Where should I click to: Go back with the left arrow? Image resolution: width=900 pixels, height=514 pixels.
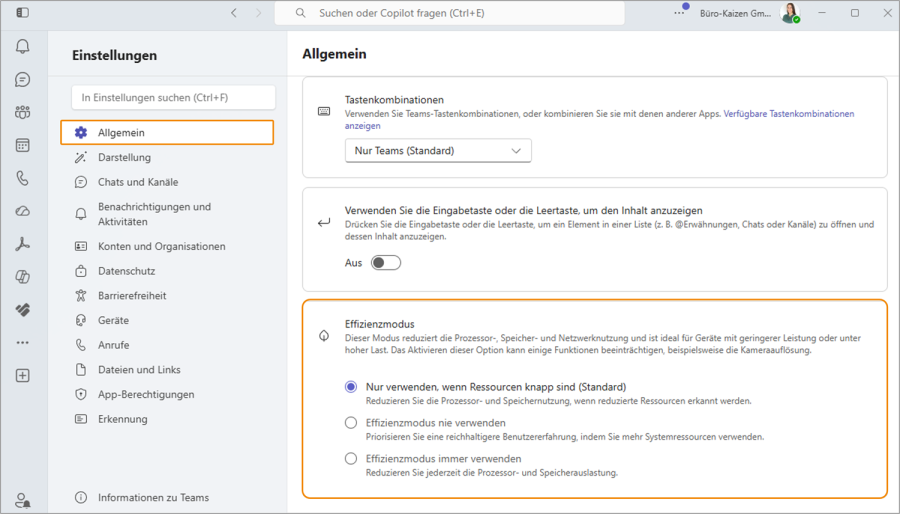pos(234,13)
